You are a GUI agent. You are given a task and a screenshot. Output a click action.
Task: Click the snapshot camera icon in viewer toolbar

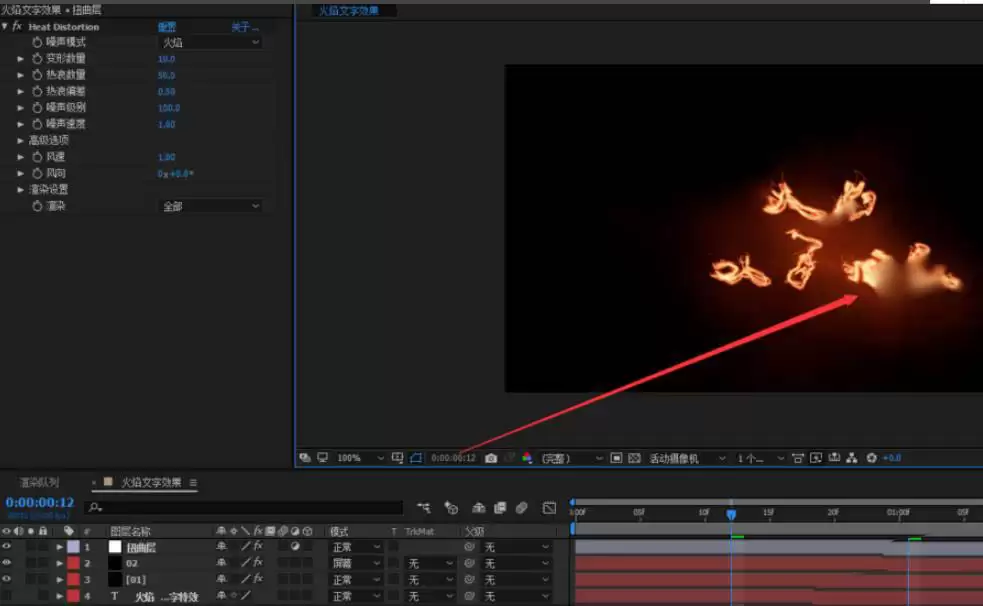click(x=491, y=458)
